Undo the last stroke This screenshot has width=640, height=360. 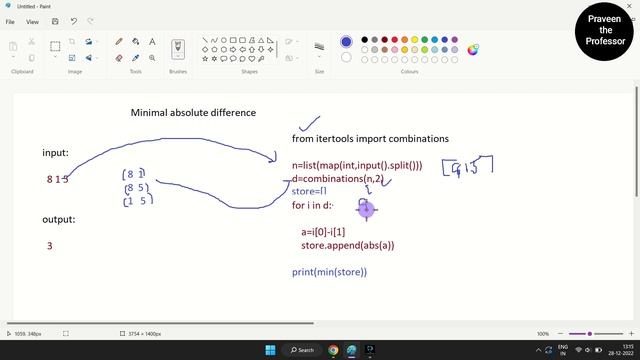pyautogui.click(x=73, y=21)
